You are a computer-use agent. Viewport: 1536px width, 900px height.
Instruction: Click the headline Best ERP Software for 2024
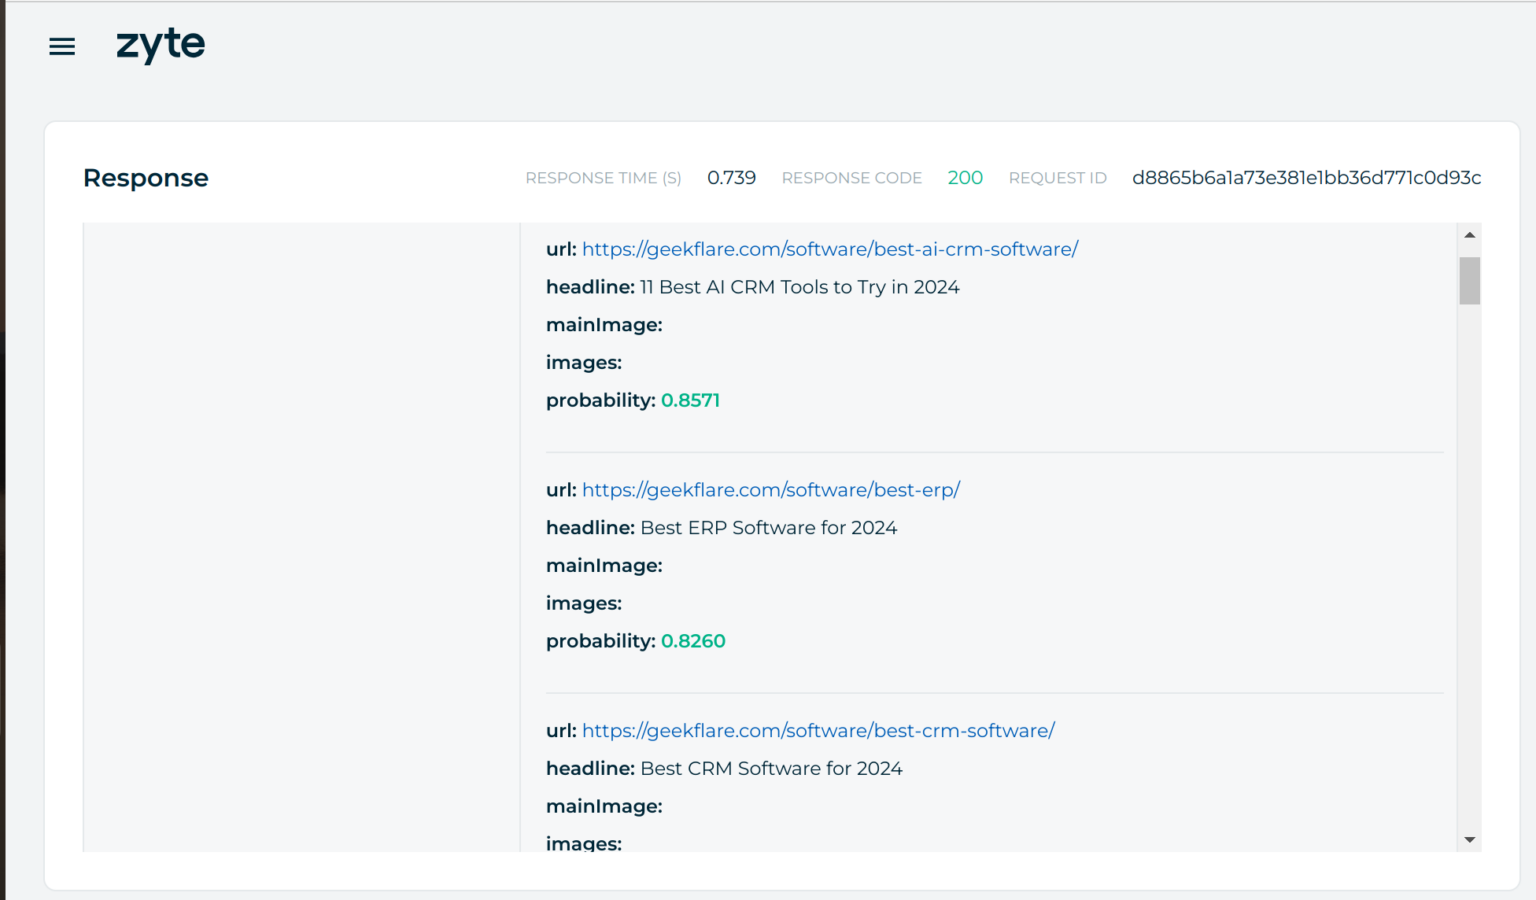tap(768, 527)
